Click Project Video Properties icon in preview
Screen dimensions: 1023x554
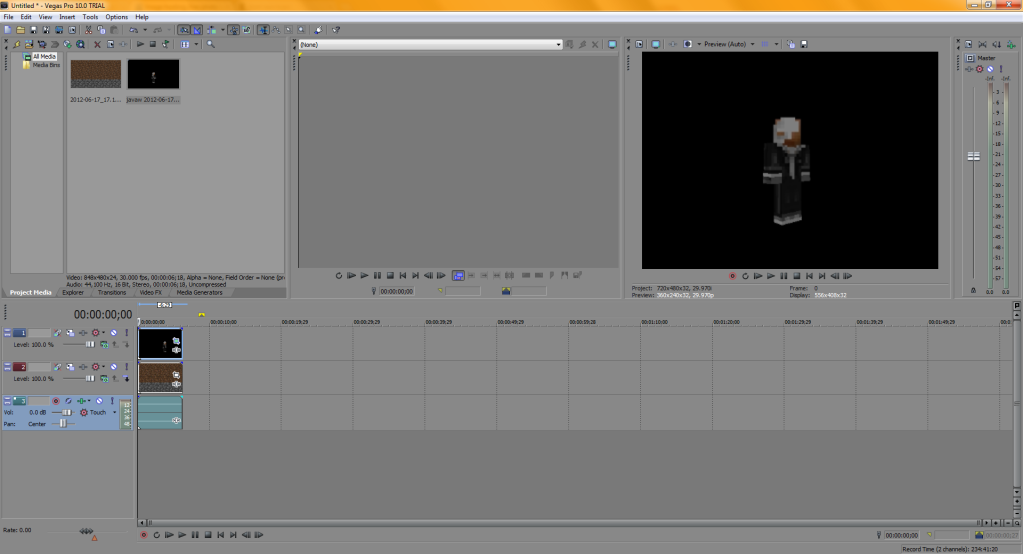pyautogui.click(x=639, y=44)
